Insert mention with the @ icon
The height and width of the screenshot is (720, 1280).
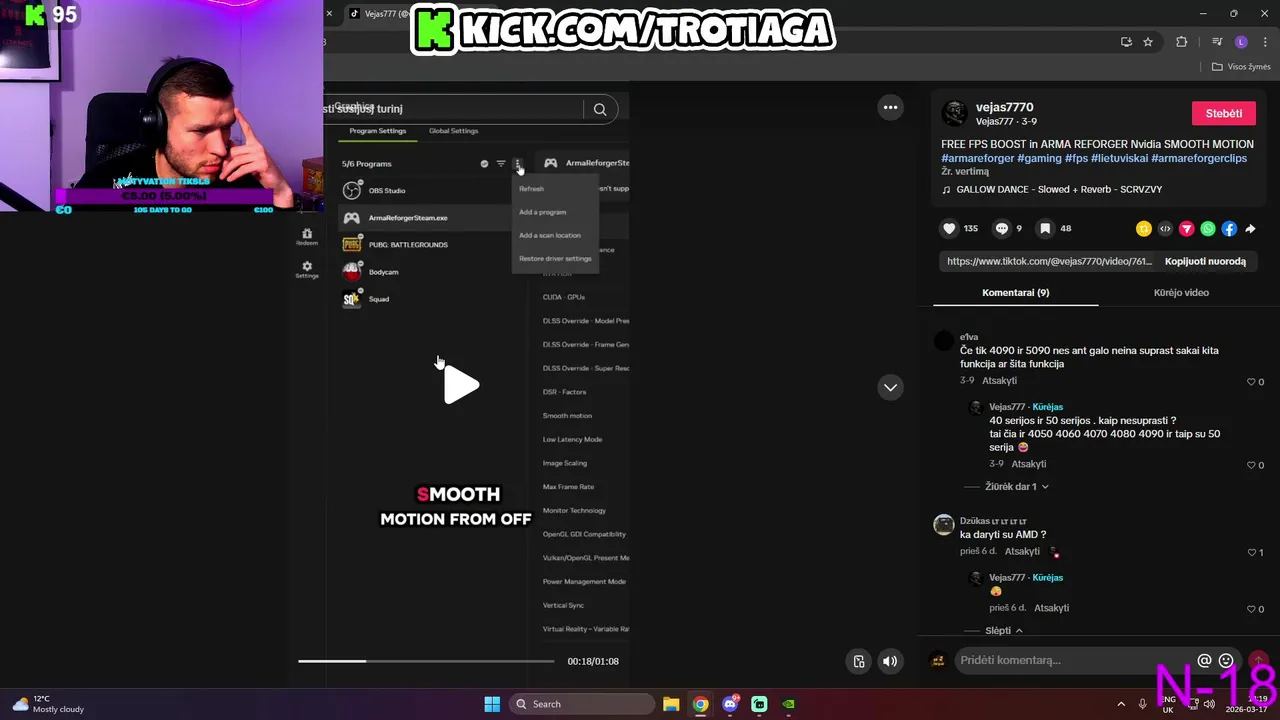(1204, 660)
